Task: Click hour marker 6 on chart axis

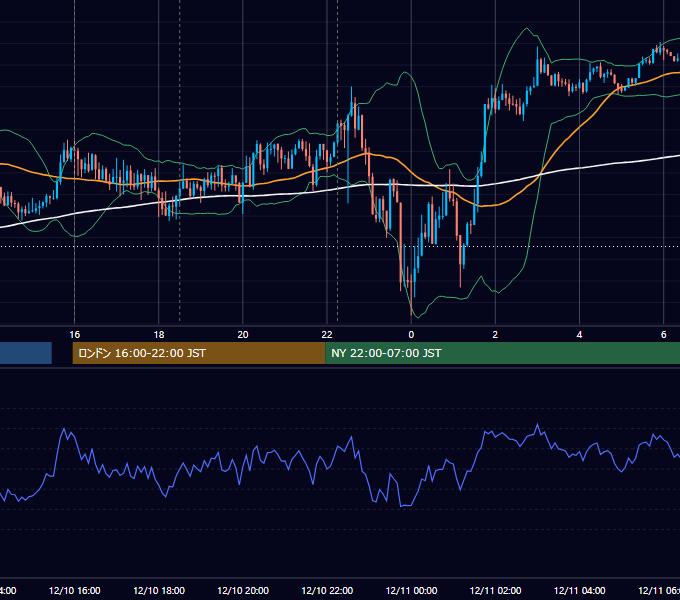Action: 664,334
